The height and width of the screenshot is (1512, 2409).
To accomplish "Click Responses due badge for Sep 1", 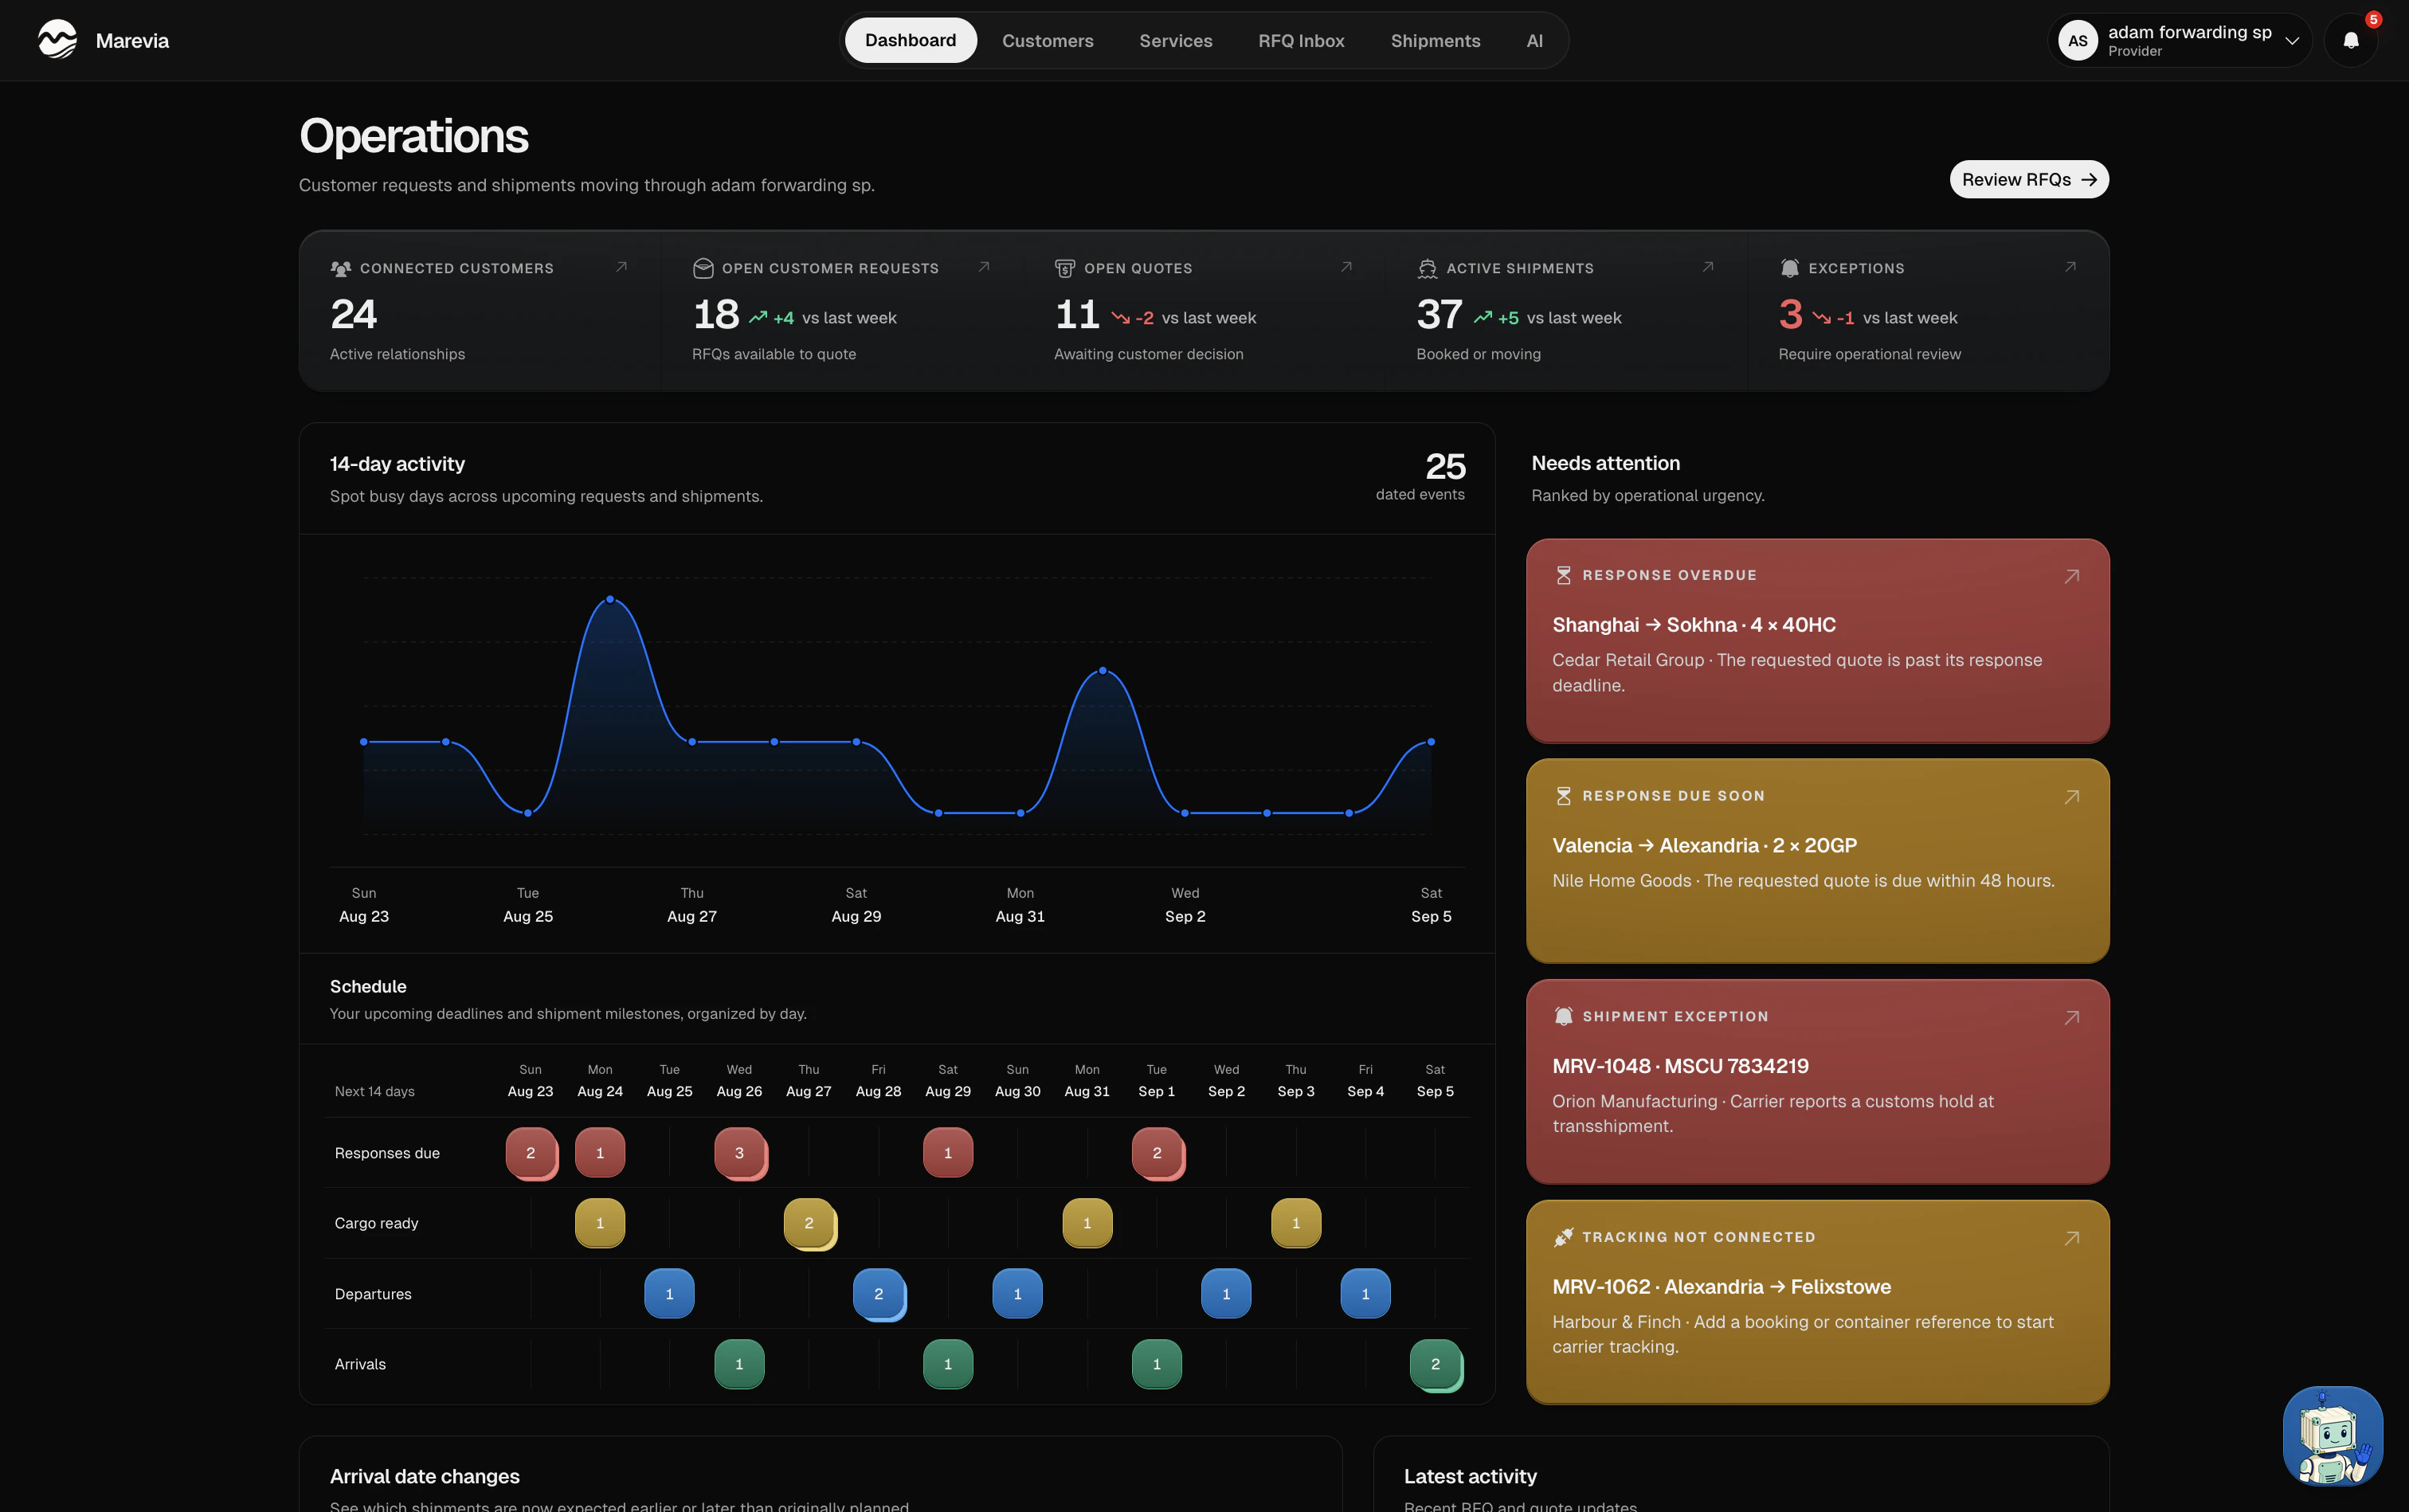I will click(x=1158, y=1153).
